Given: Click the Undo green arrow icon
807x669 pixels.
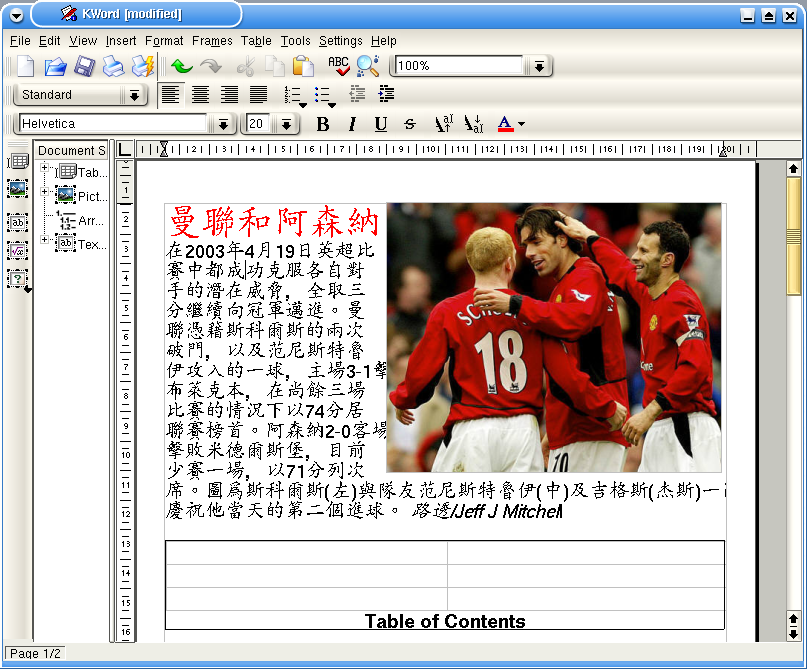Looking at the screenshot, I should click(181, 66).
